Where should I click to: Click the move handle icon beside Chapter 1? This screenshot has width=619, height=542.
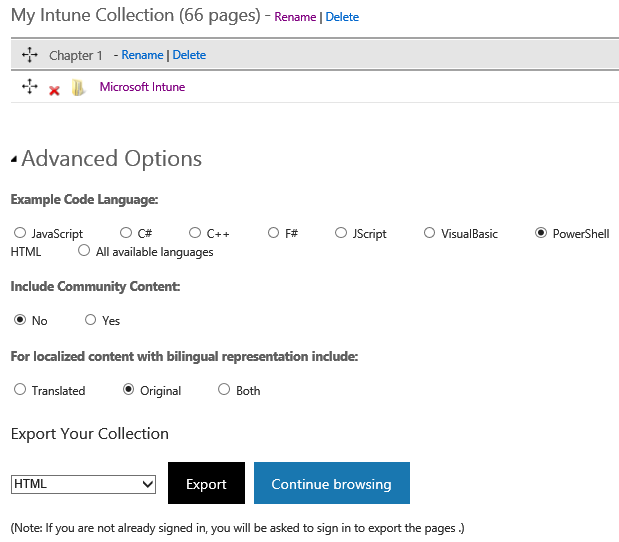coord(29,55)
